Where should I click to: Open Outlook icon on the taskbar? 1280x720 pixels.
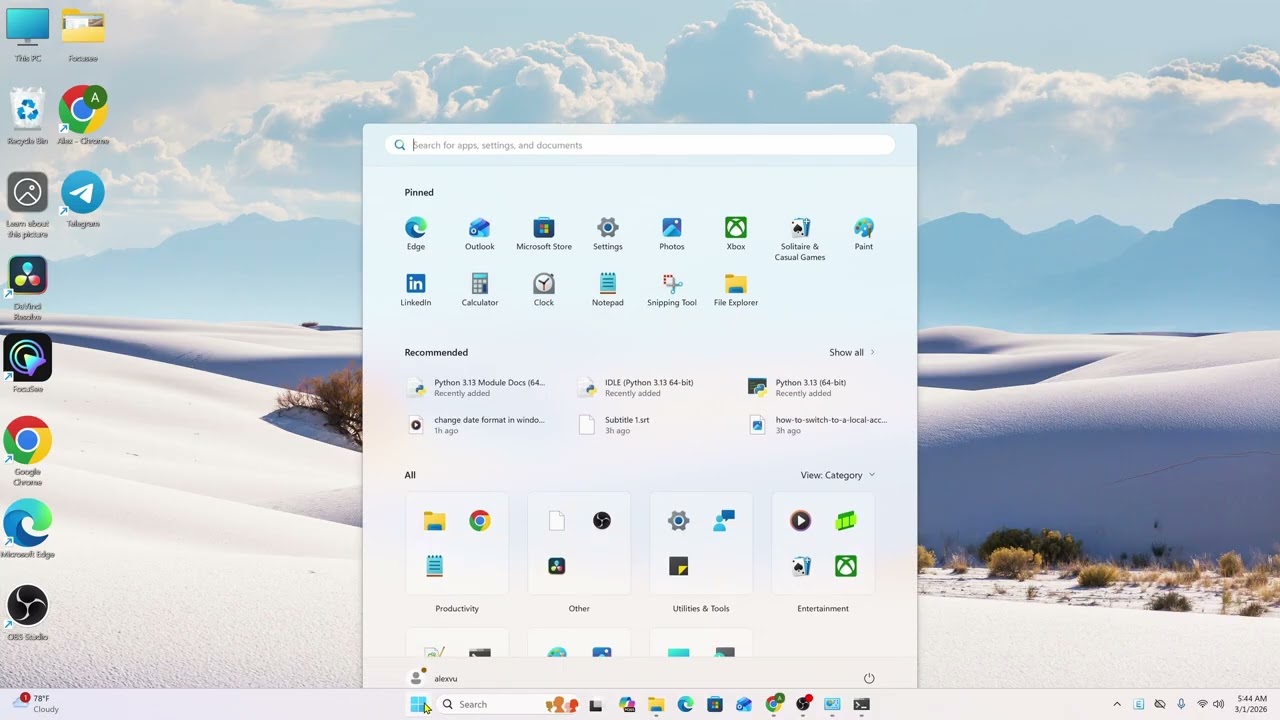(744, 704)
